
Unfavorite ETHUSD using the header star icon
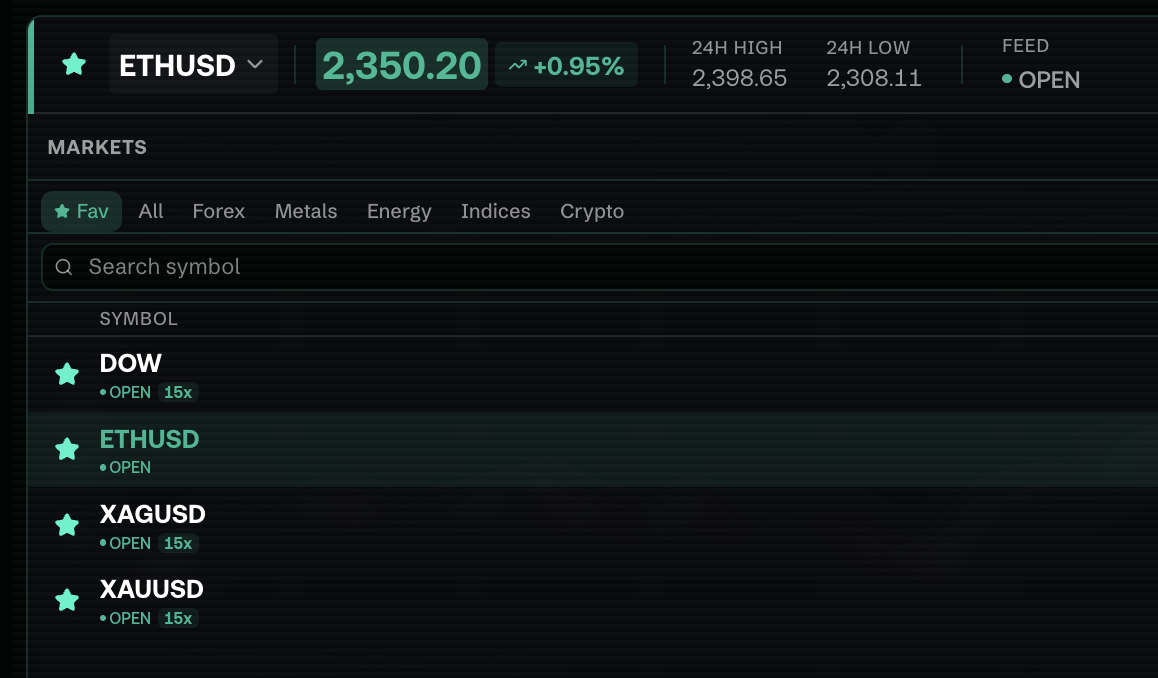click(x=74, y=65)
